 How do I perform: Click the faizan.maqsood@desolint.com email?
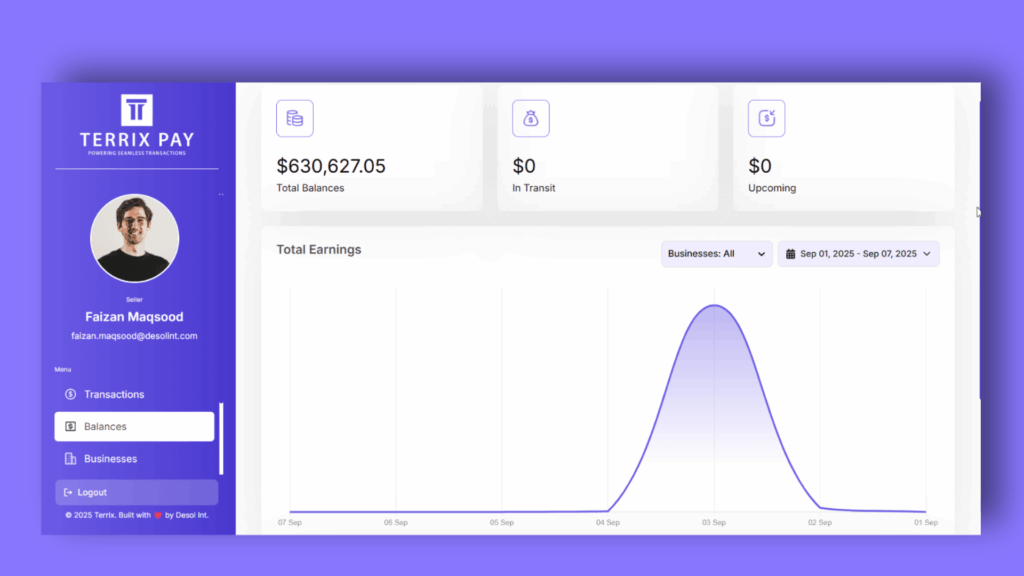134,336
